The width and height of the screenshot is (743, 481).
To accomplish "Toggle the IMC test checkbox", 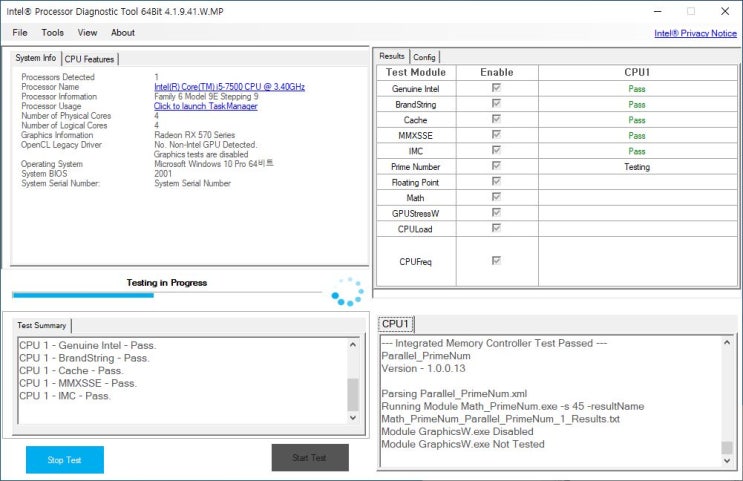I will [x=496, y=150].
